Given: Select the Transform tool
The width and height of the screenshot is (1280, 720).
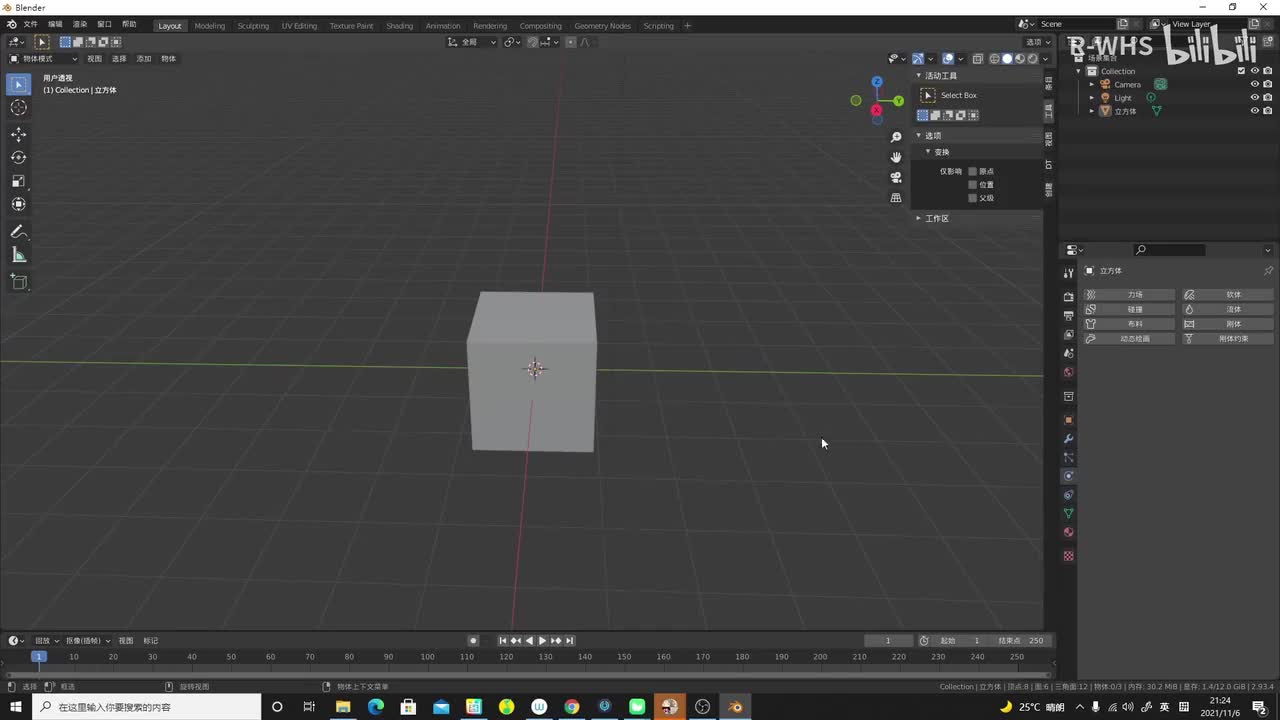Looking at the screenshot, I should 18,204.
